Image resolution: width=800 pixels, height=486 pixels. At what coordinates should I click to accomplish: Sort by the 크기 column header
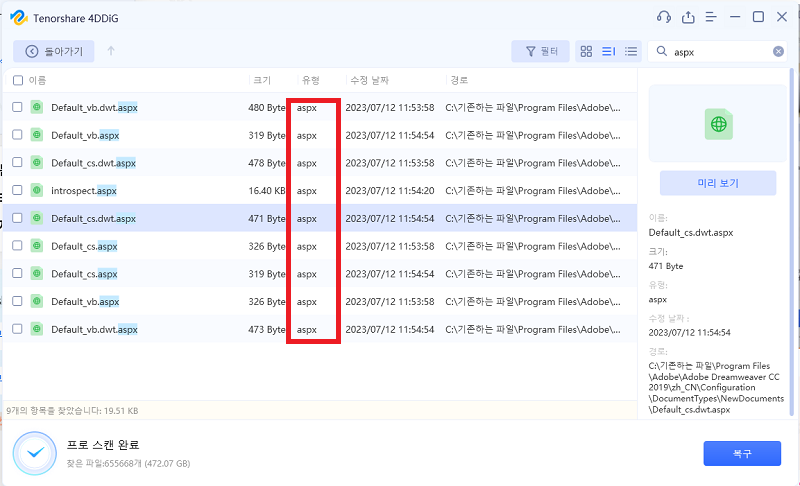click(262, 80)
